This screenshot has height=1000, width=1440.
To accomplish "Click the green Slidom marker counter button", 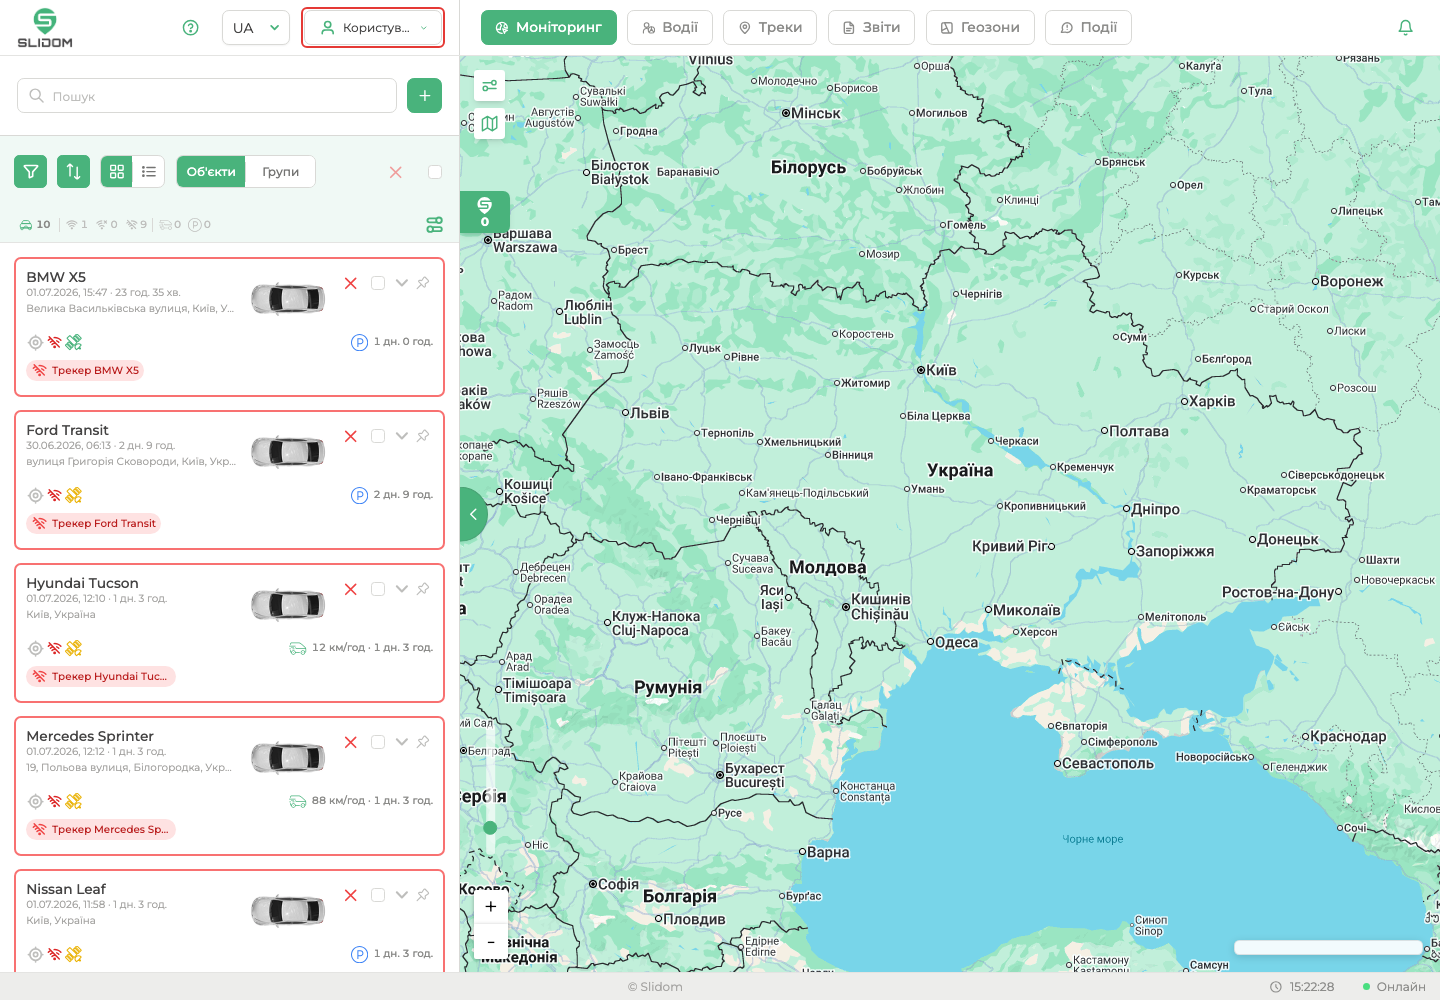I will pos(485,211).
